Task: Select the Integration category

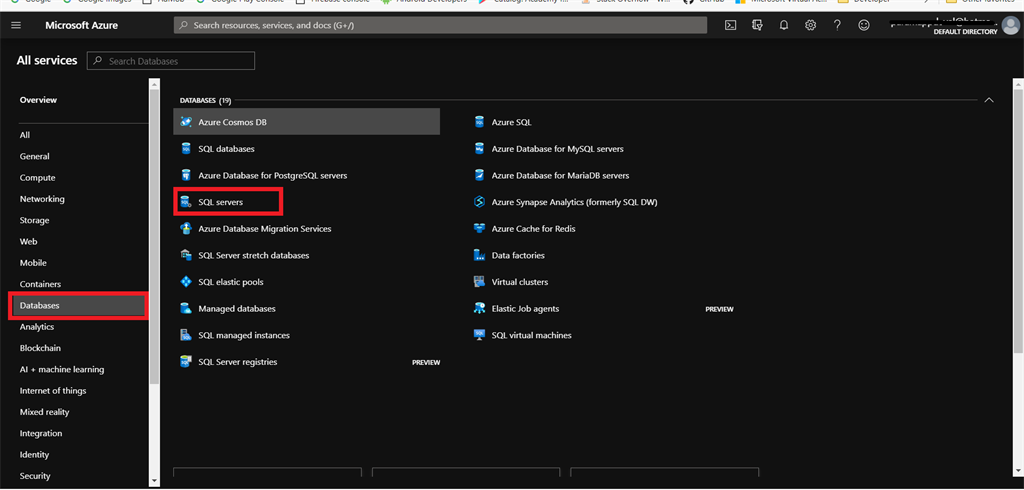Action: [x=41, y=434]
